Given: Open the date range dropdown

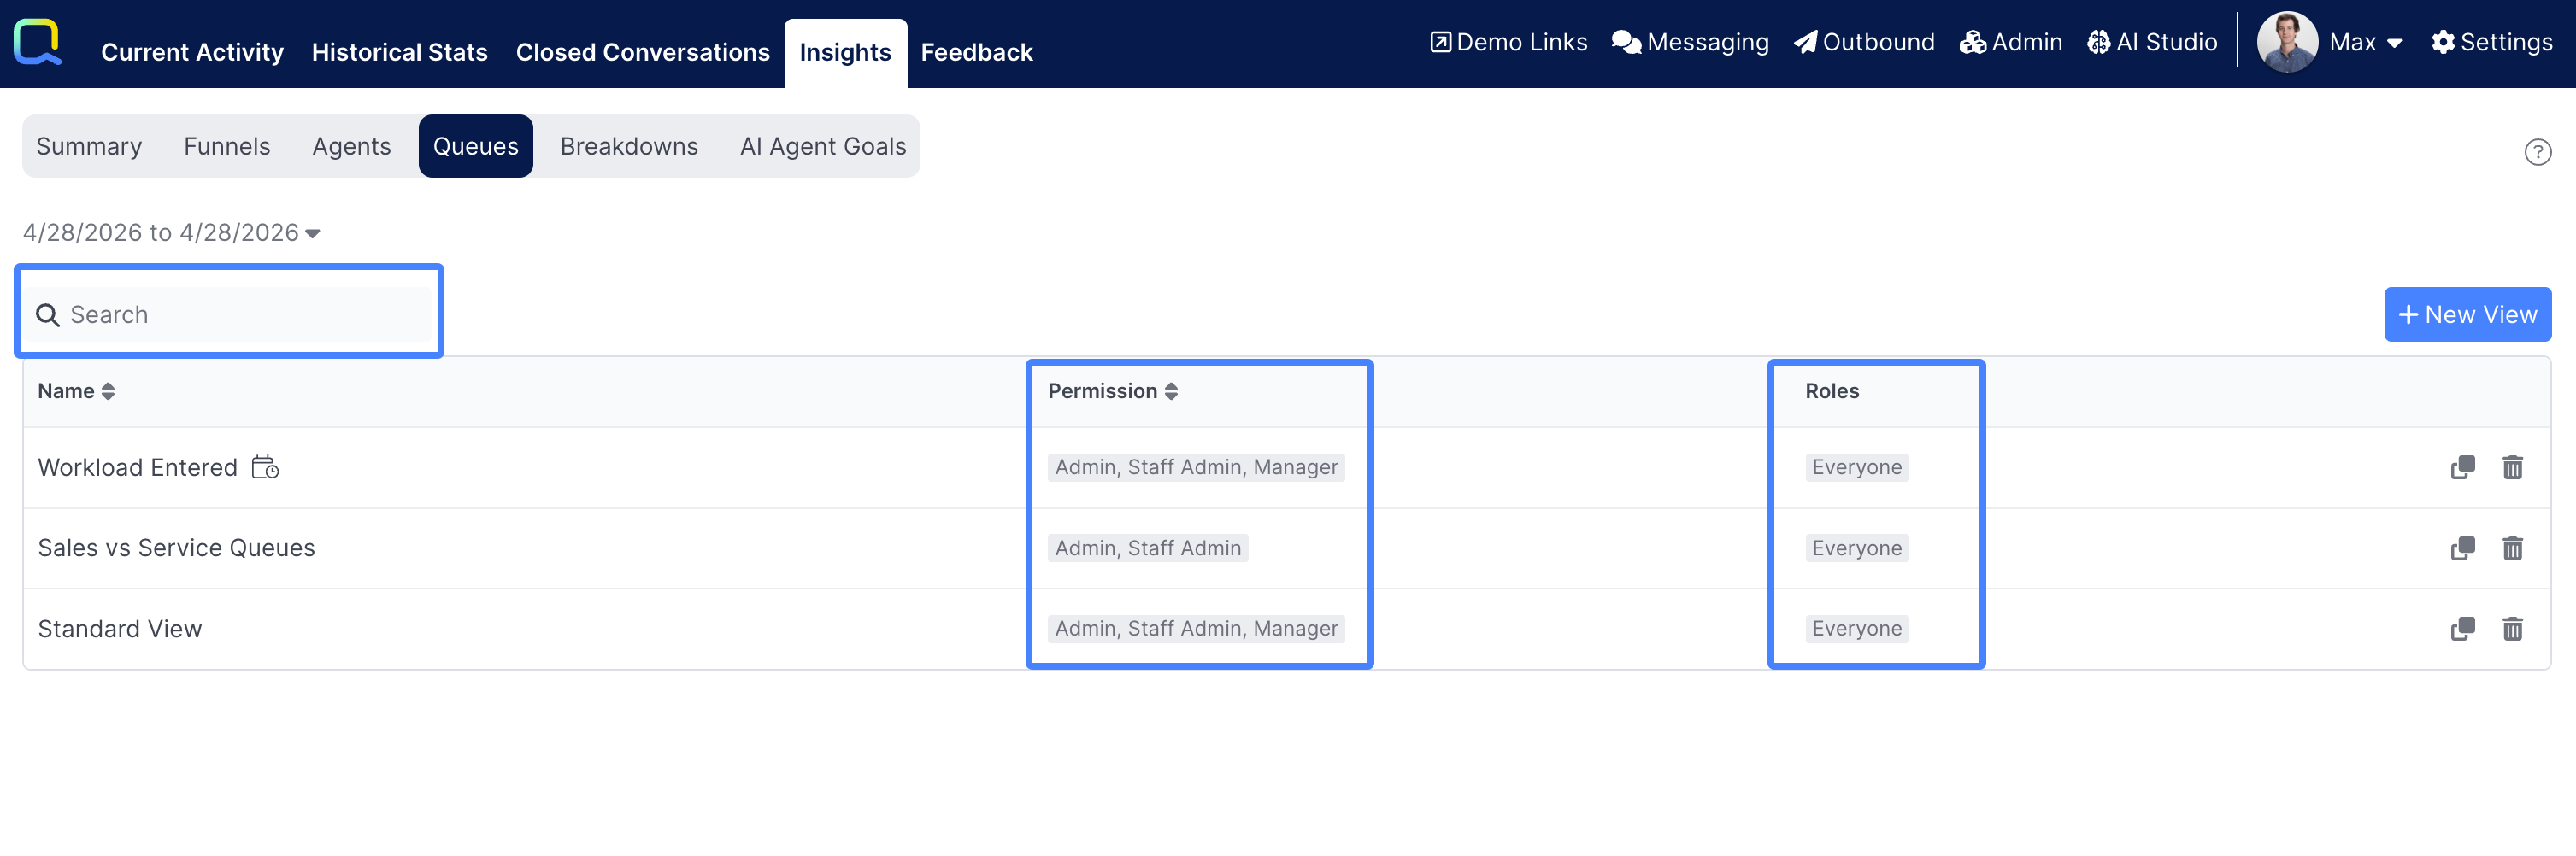Looking at the screenshot, I should [x=171, y=232].
